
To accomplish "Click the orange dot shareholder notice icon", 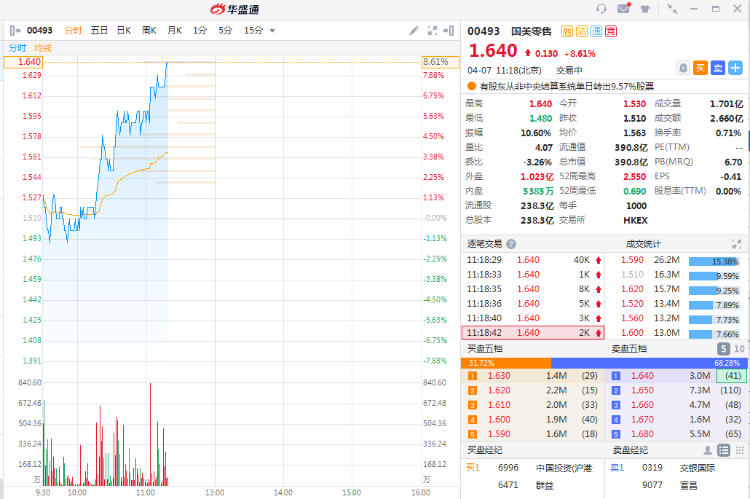I will tap(472, 86).
